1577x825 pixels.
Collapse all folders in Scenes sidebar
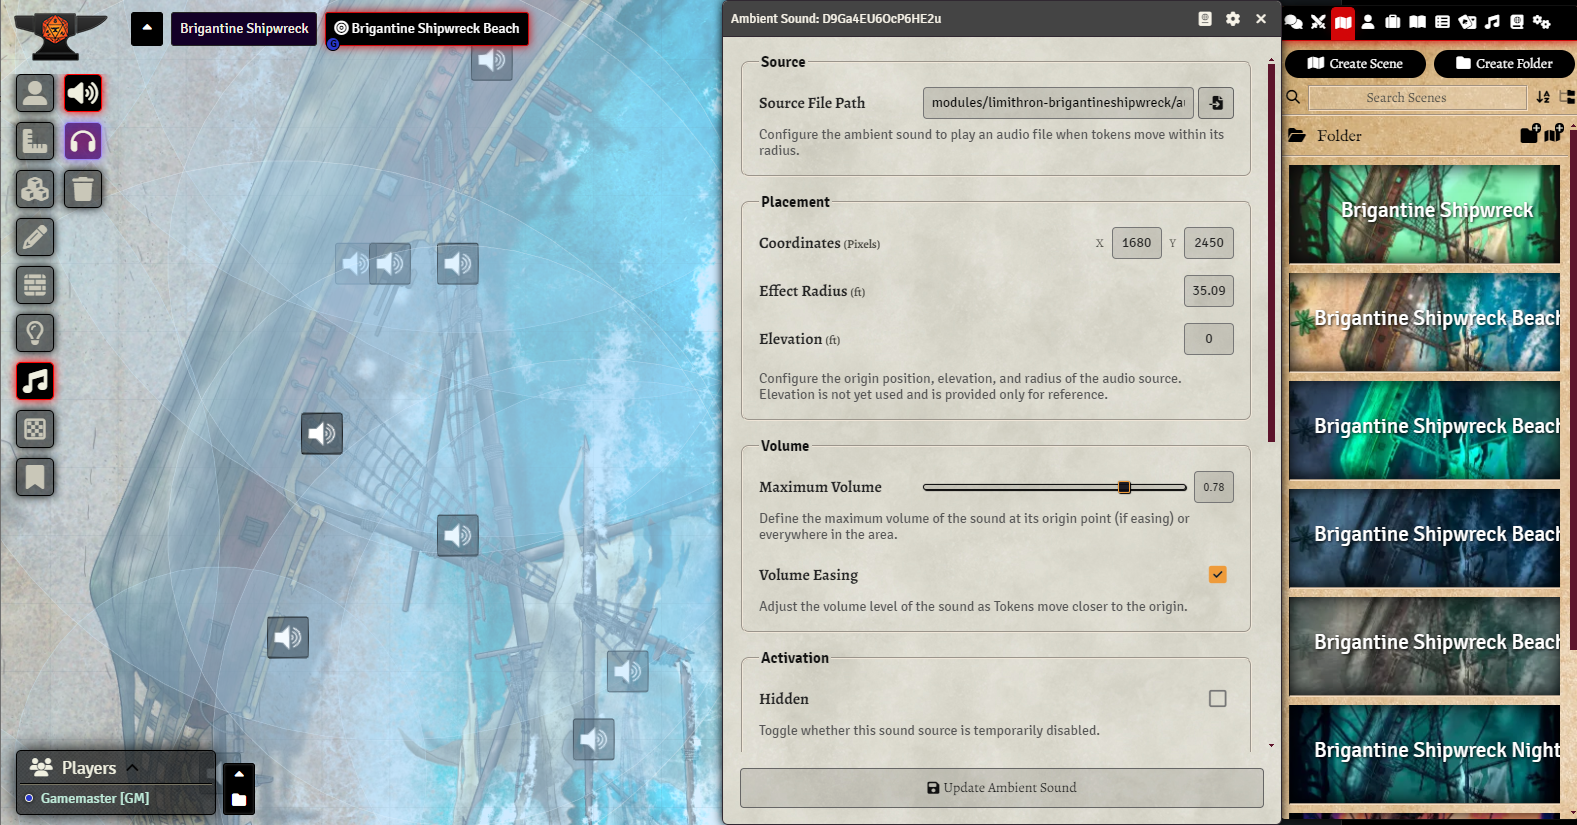pyautogui.click(x=1567, y=97)
